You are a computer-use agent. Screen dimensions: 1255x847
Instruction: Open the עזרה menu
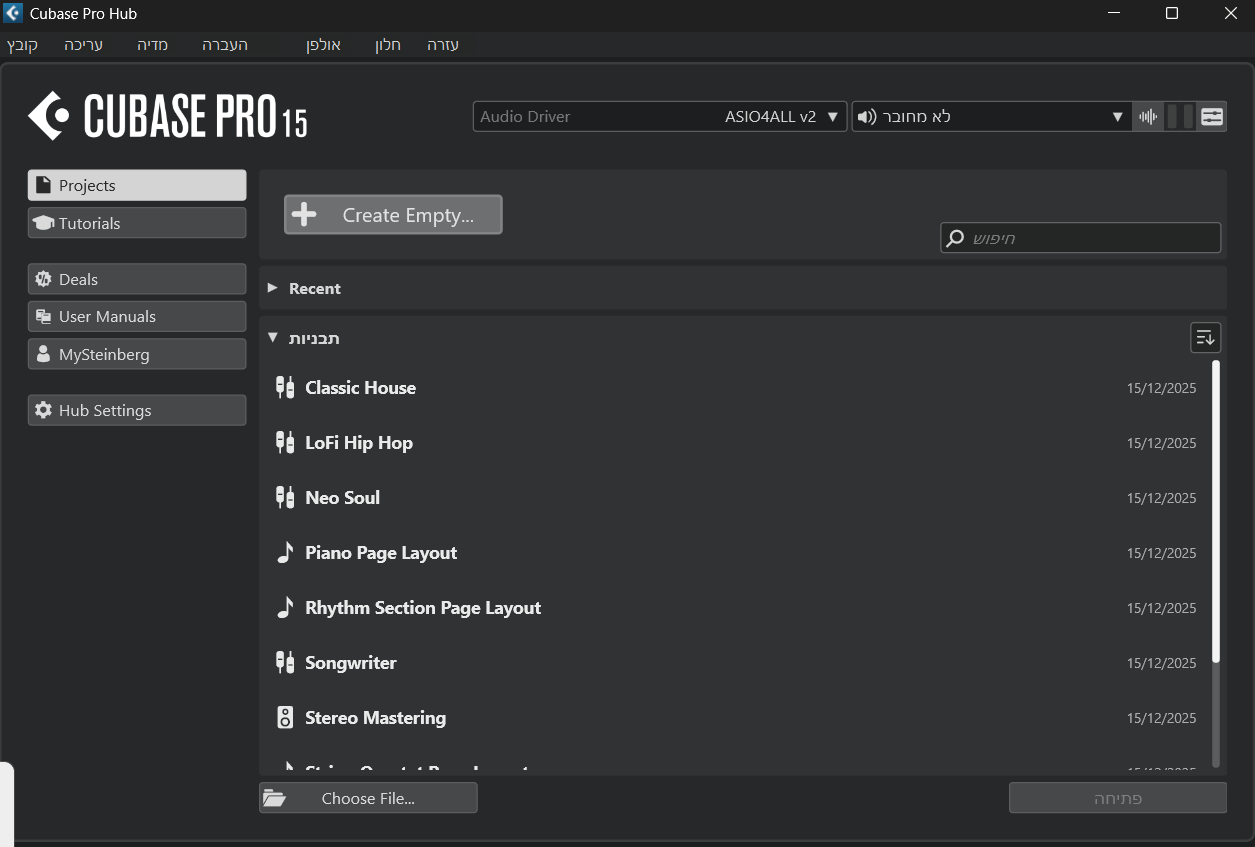(x=443, y=45)
